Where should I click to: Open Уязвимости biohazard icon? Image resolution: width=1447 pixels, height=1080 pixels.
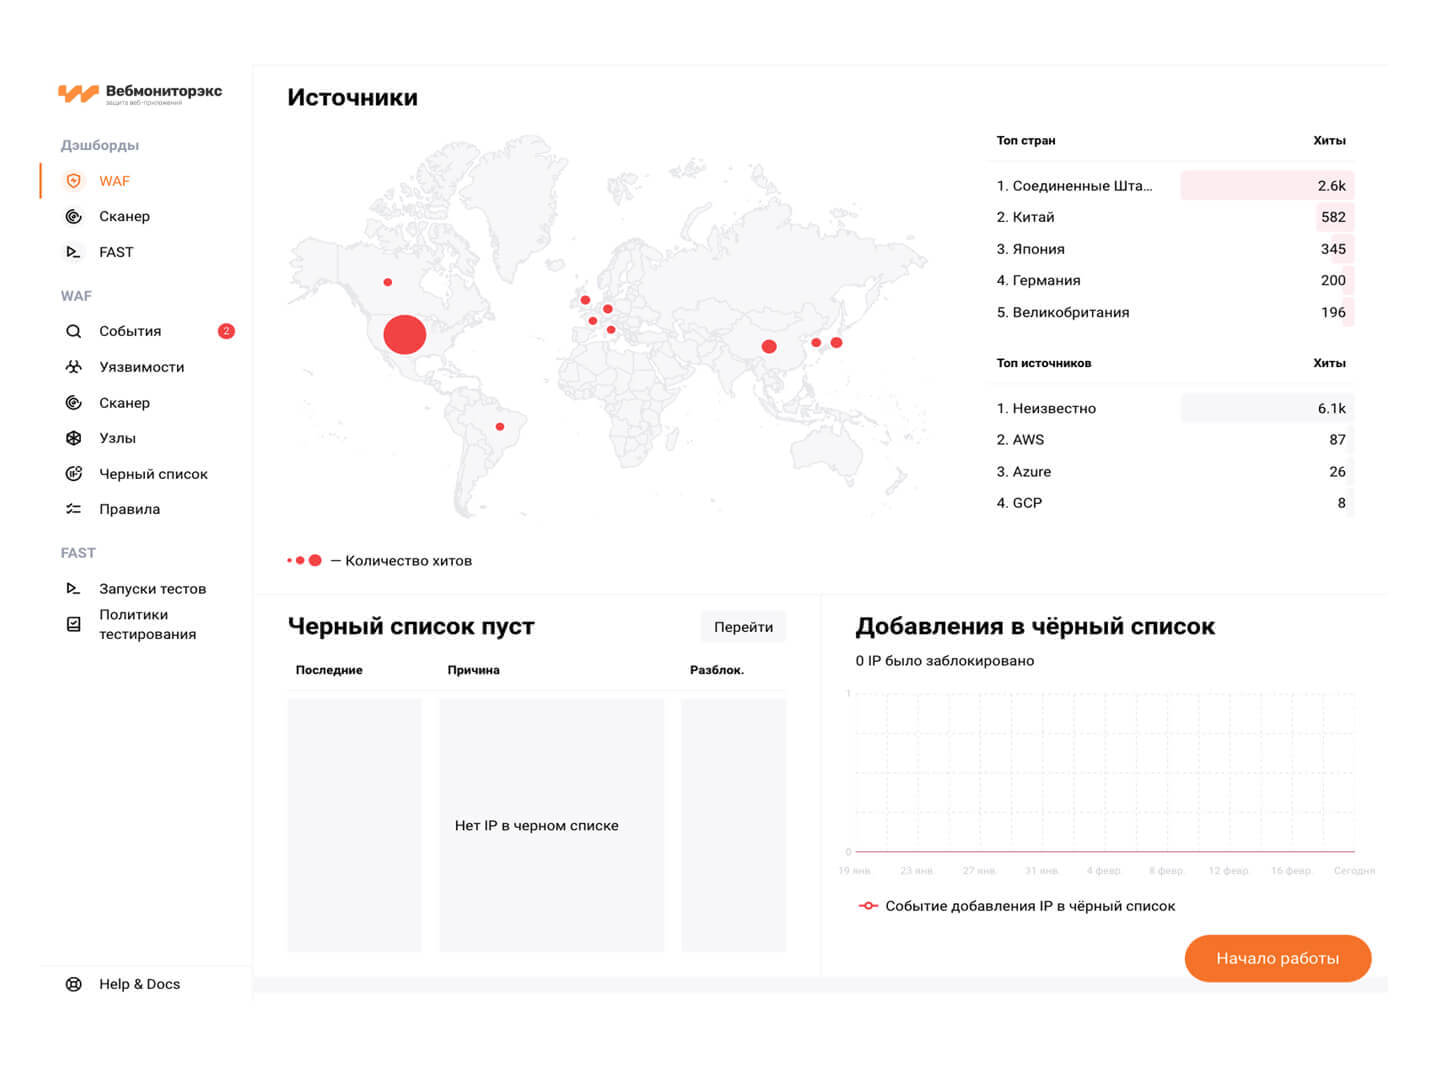[x=73, y=367]
